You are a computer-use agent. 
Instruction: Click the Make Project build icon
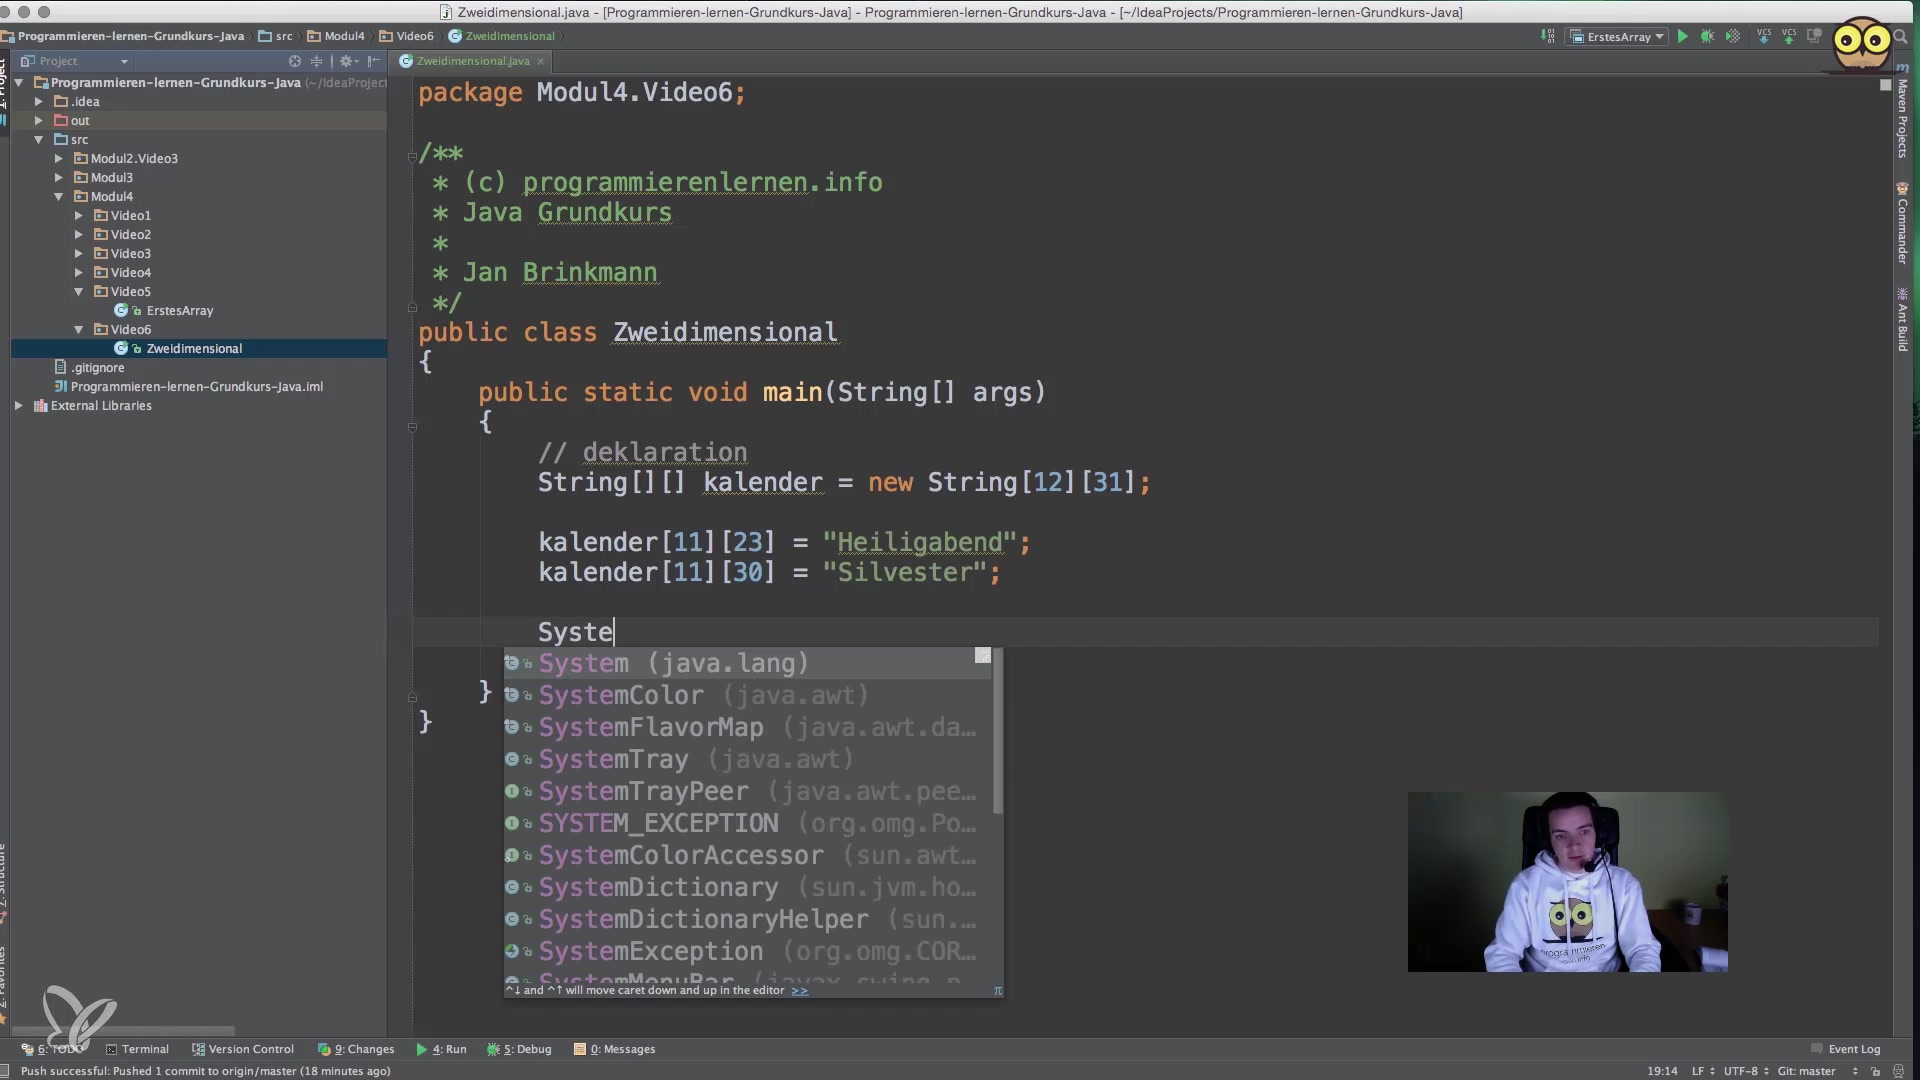coord(1548,36)
